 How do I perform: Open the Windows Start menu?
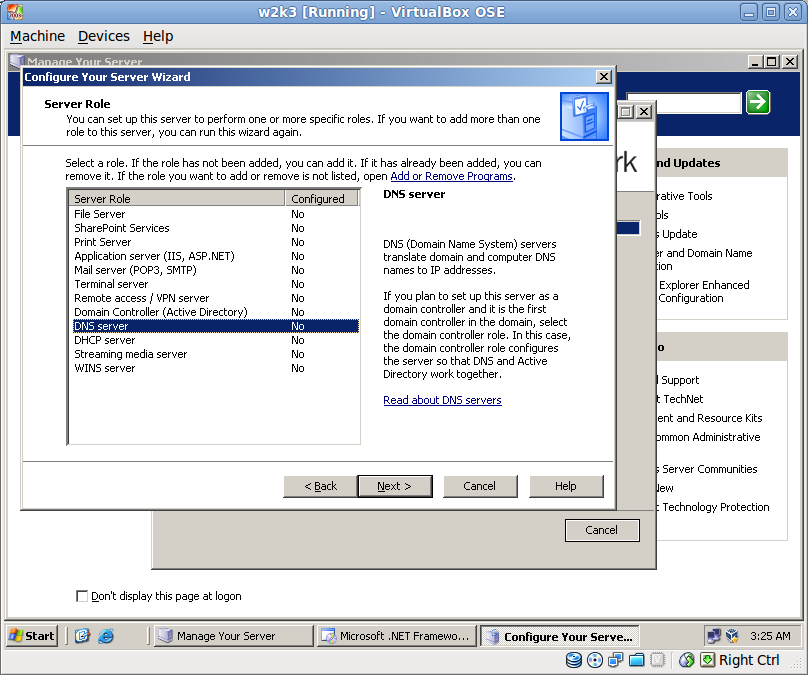click(32, 636)
